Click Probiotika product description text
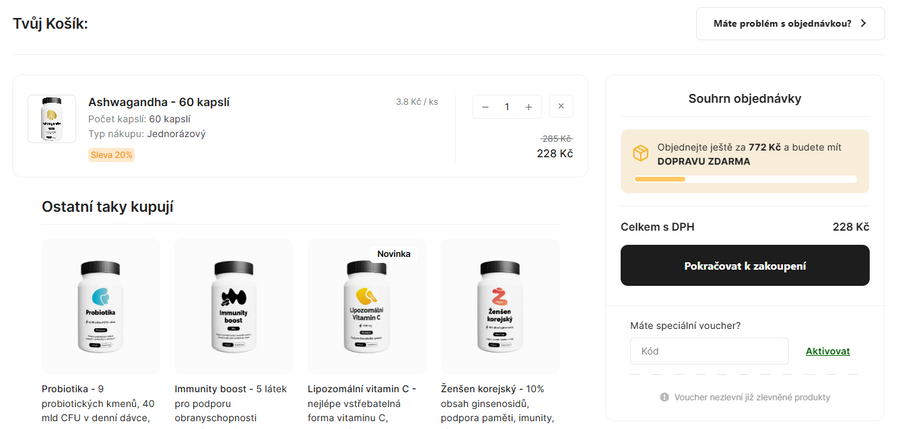The height and width of the screenshot is (429, 900). (x=97, y=403)
